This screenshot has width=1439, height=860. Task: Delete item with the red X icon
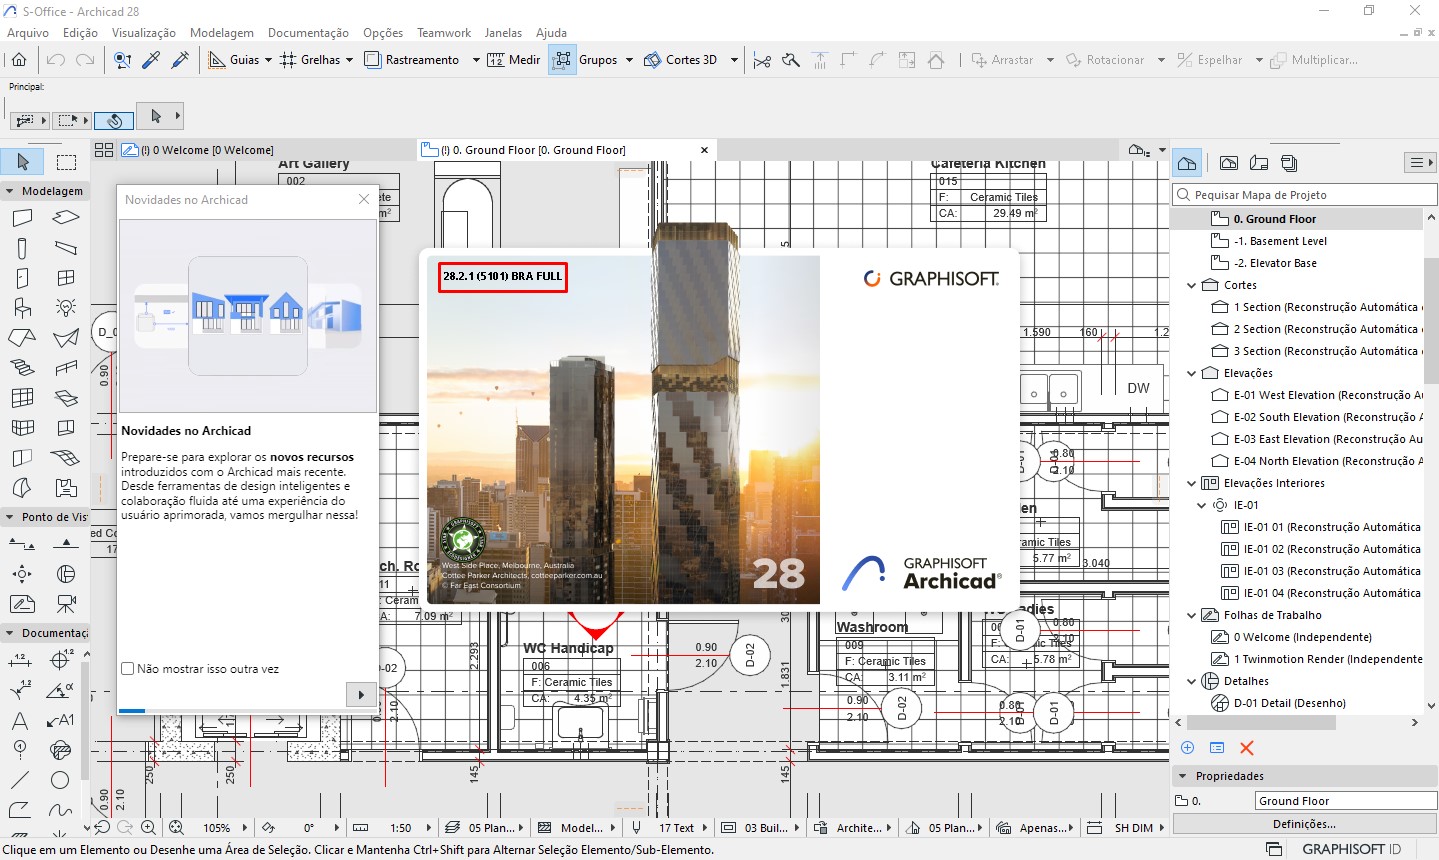pyautogui.click(x=1246, y=748)
